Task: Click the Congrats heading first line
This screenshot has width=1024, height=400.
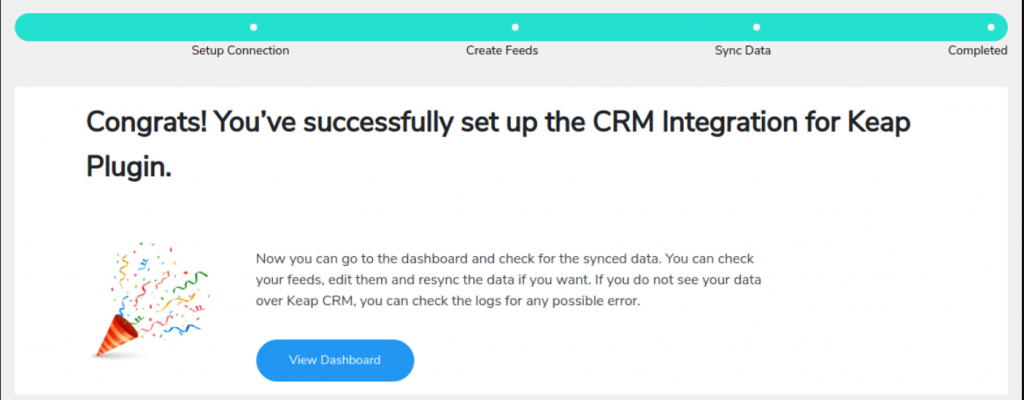Action: click(498, 124)
